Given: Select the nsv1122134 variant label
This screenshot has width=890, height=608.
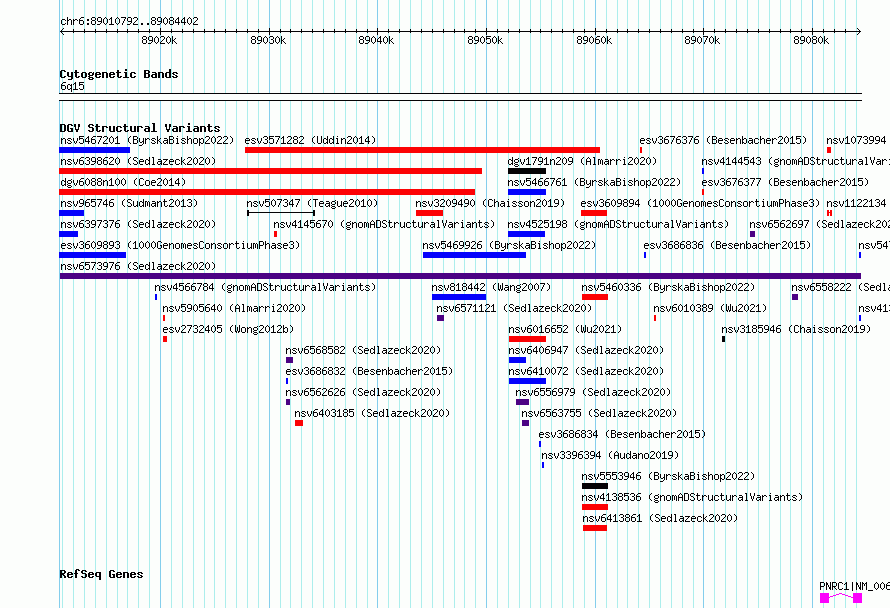Looking at the screenshot, I should (856, 203).
